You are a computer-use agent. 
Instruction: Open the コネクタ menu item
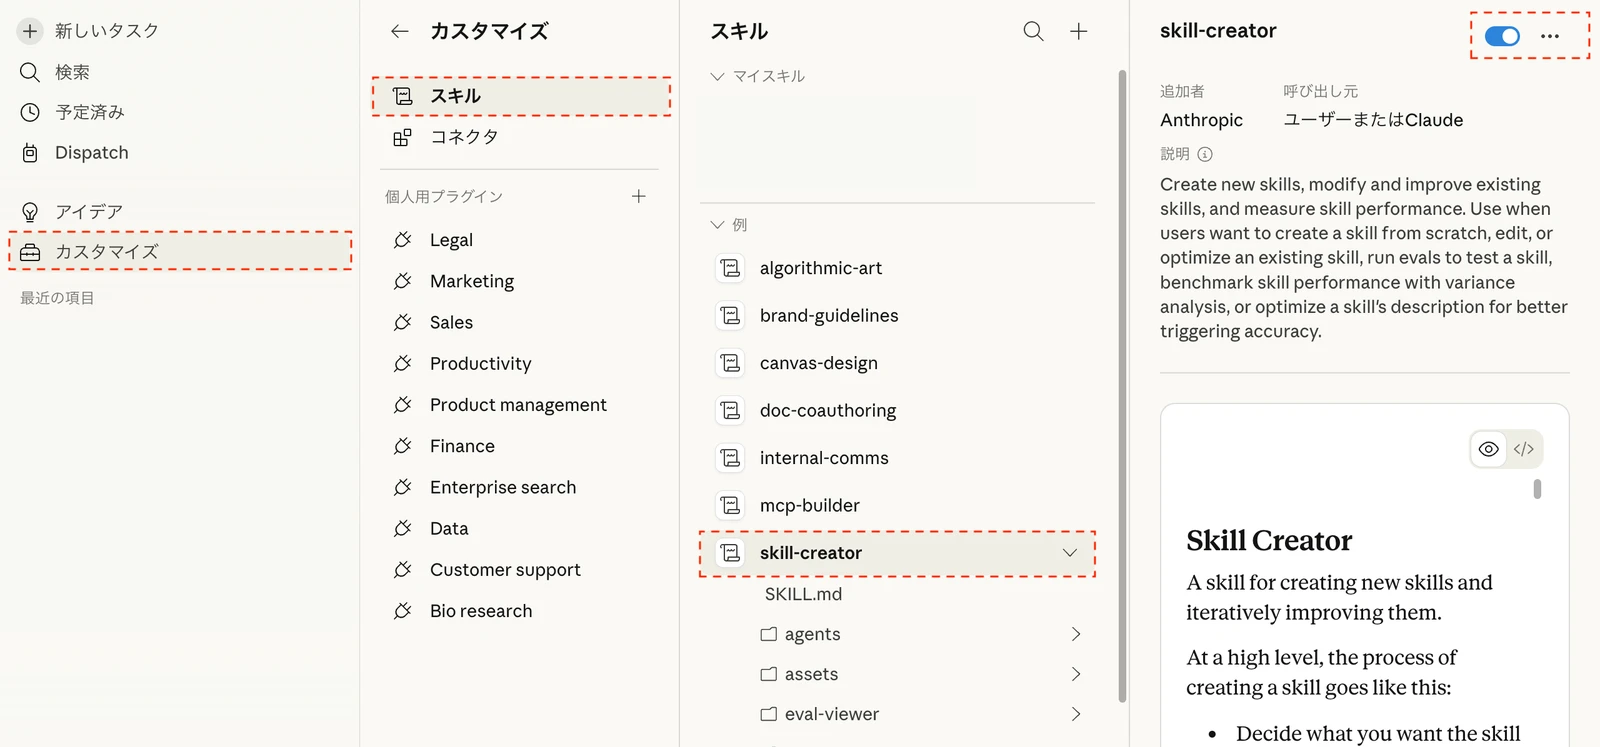463,137
